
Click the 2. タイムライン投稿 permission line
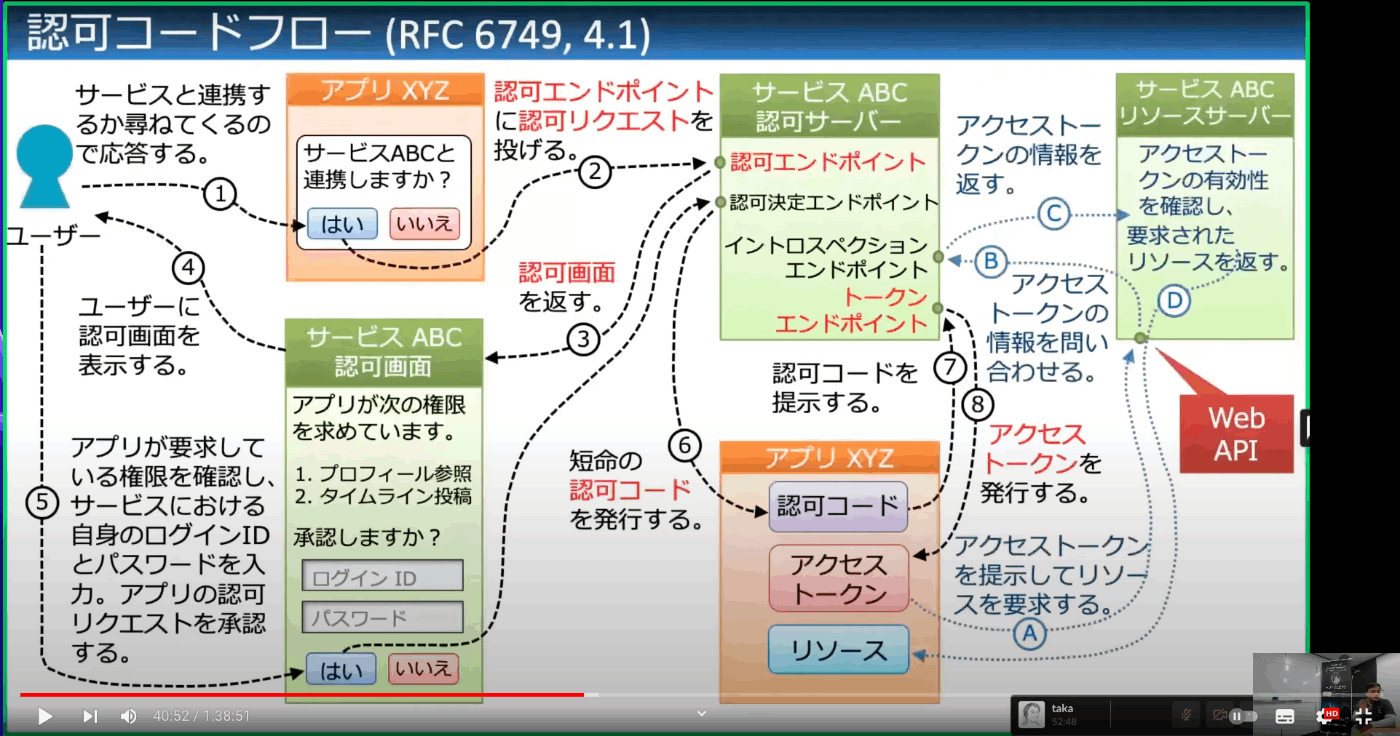tap(383, 497)
